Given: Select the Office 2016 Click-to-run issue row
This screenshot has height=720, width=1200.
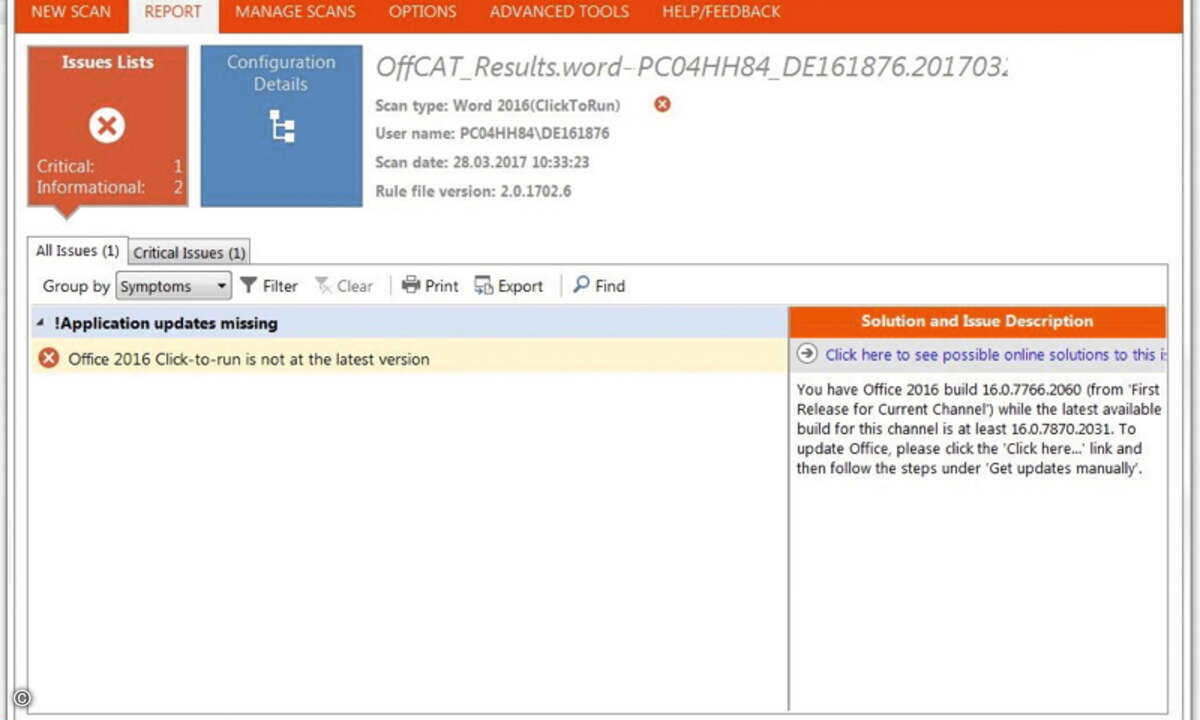Looking at the screenshot, I should pyautogui.click(x=409, y=358).
